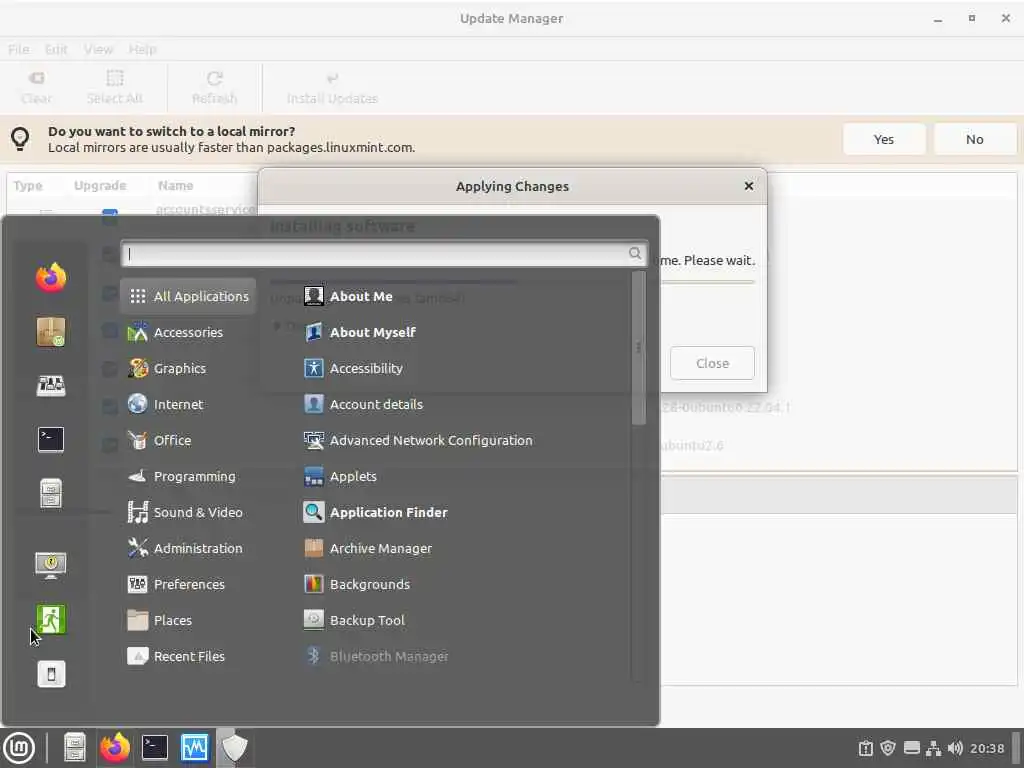Image resolution: width=1024 pixels, height=768 pixels.
Task: Click the search magnifier icon
Action: coord(635,253)
